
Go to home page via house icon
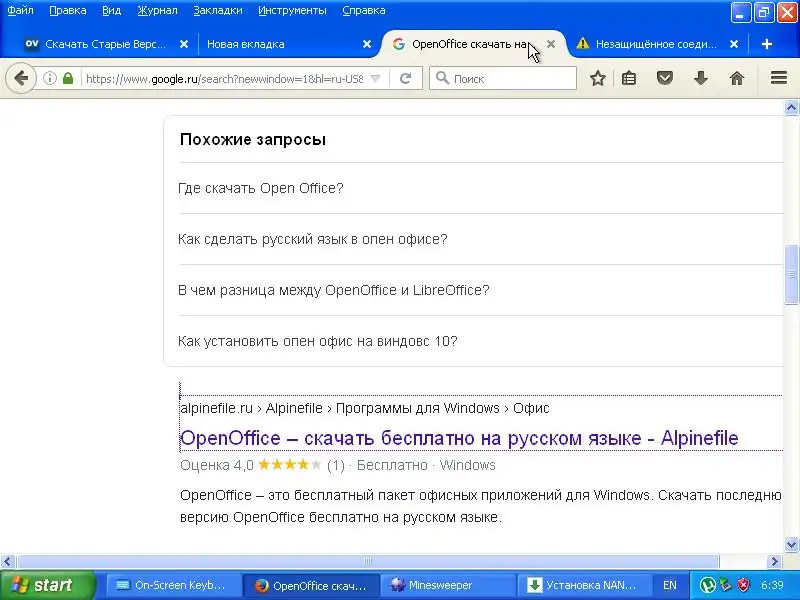[x=737, y=78]
